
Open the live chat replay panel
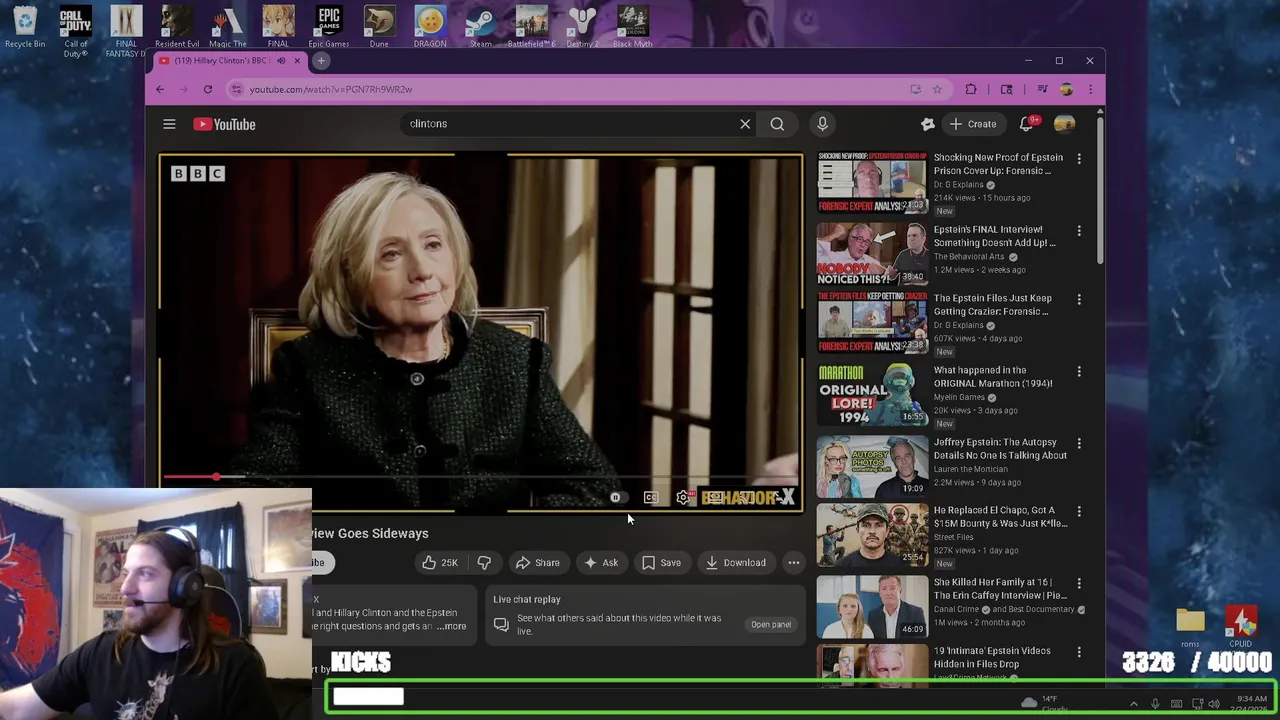click(x=771, y=624)
